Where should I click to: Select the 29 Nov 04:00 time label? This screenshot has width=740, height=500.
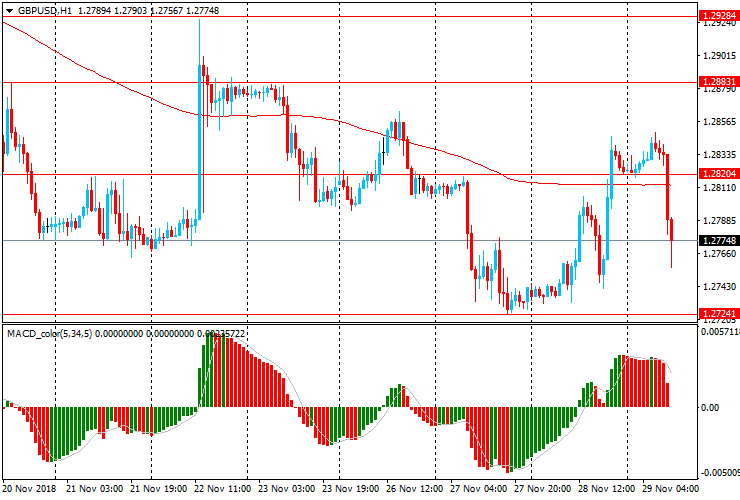670,488
